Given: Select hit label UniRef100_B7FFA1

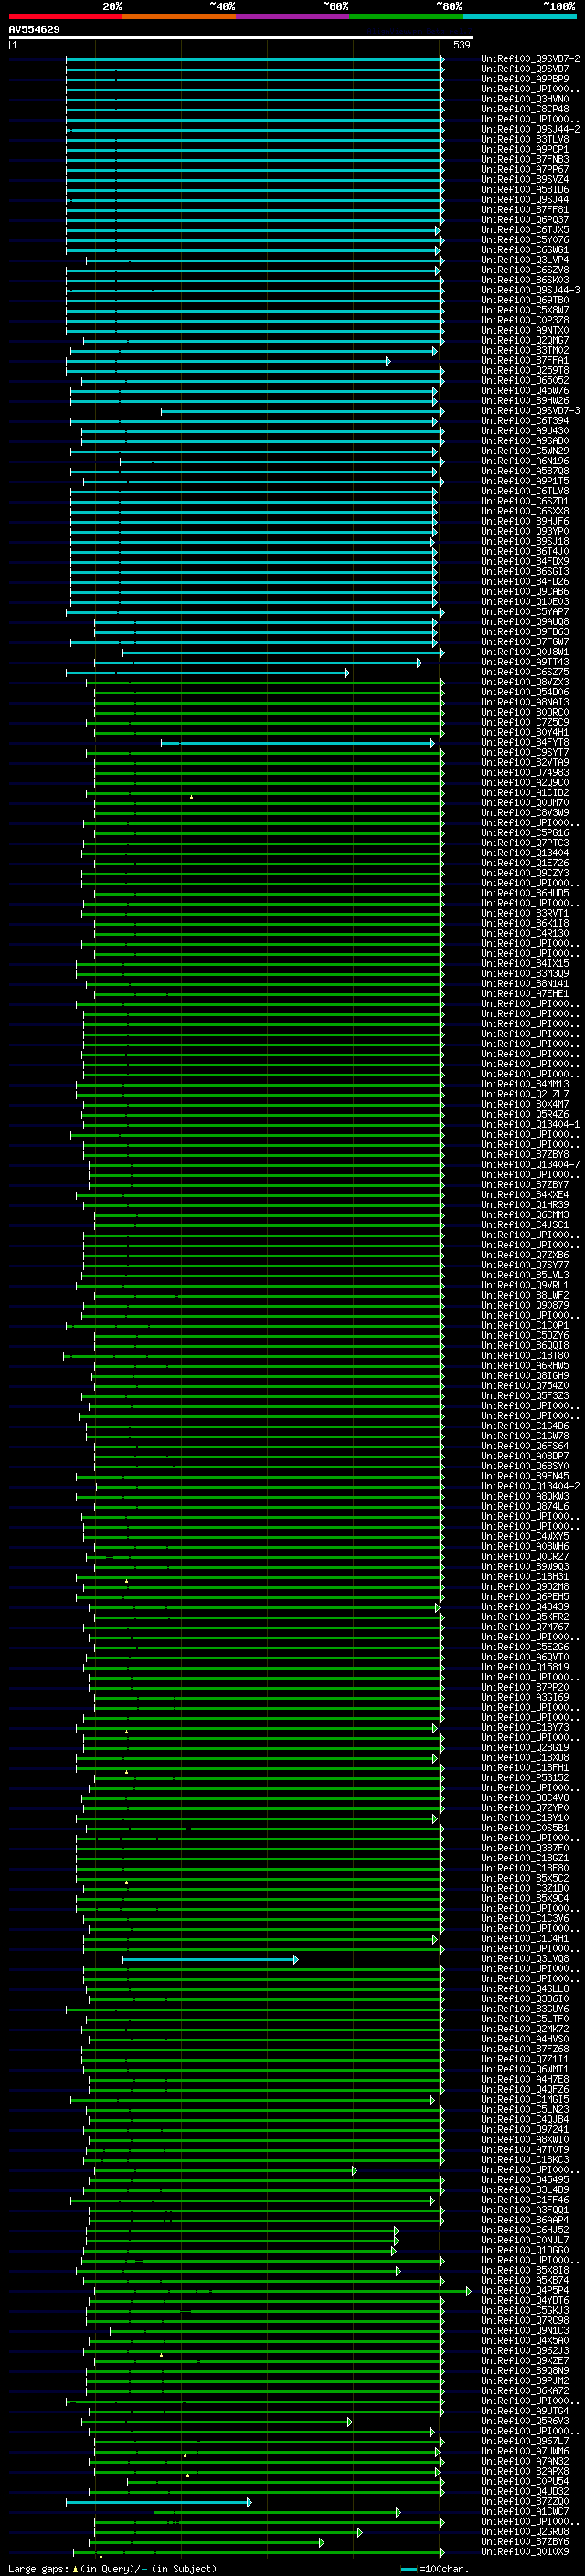Looking at the screenshot, I should (525, 361).
